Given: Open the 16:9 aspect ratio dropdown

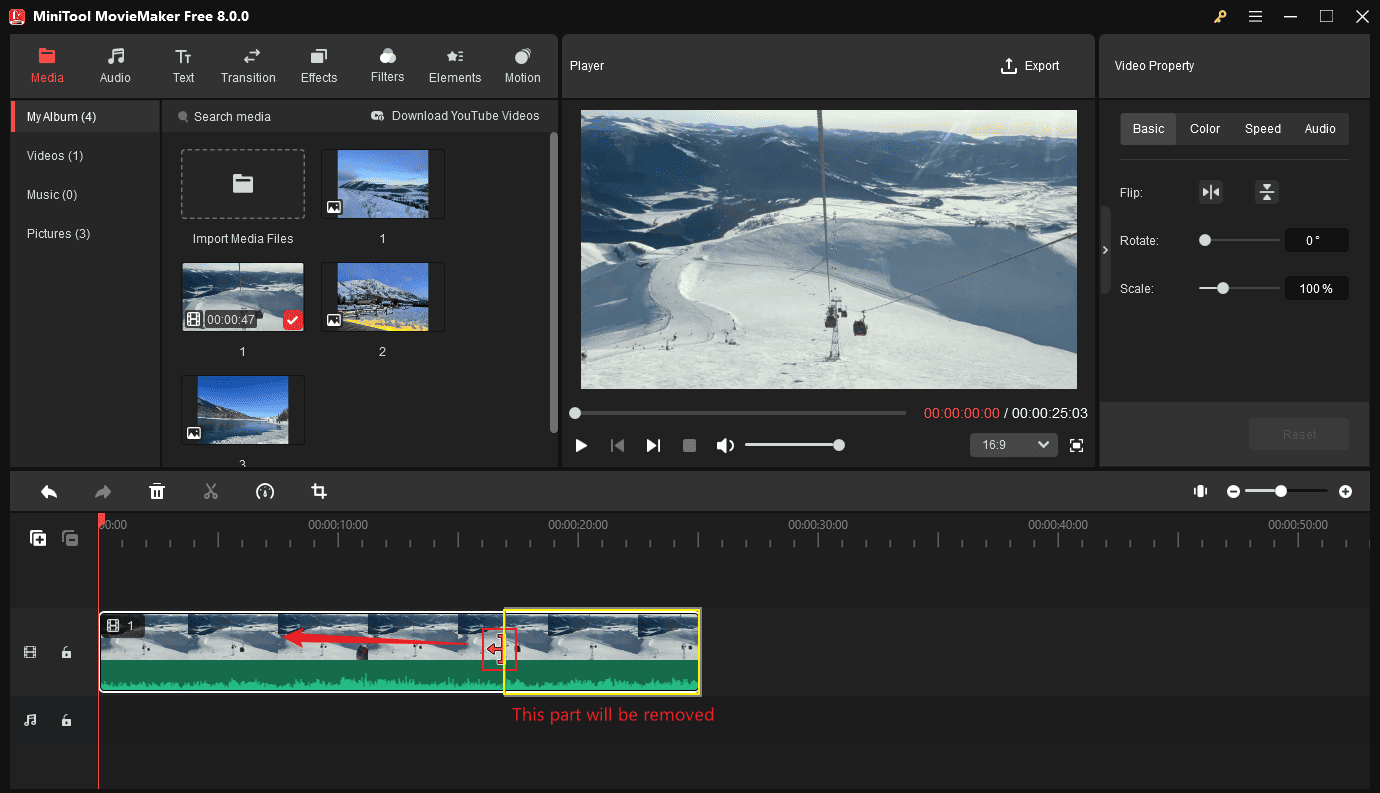Looking at the screenshot, I should click(x=1014, y=445).
